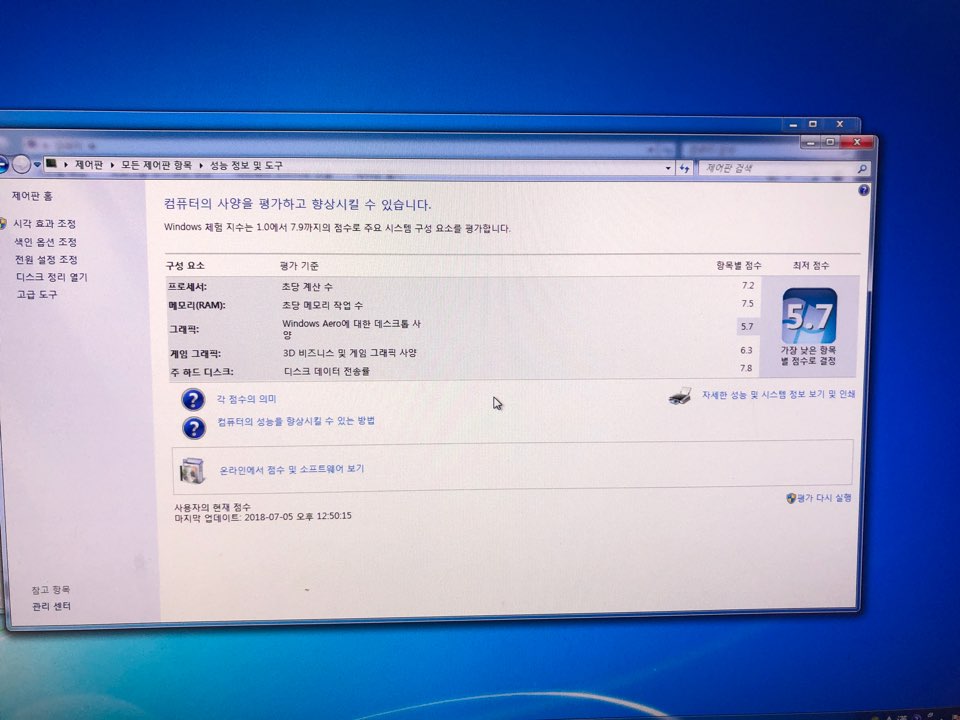This screenshot has width=960, height=720.
Task: Open 시각 효과 조정 link
Action: 45,223
